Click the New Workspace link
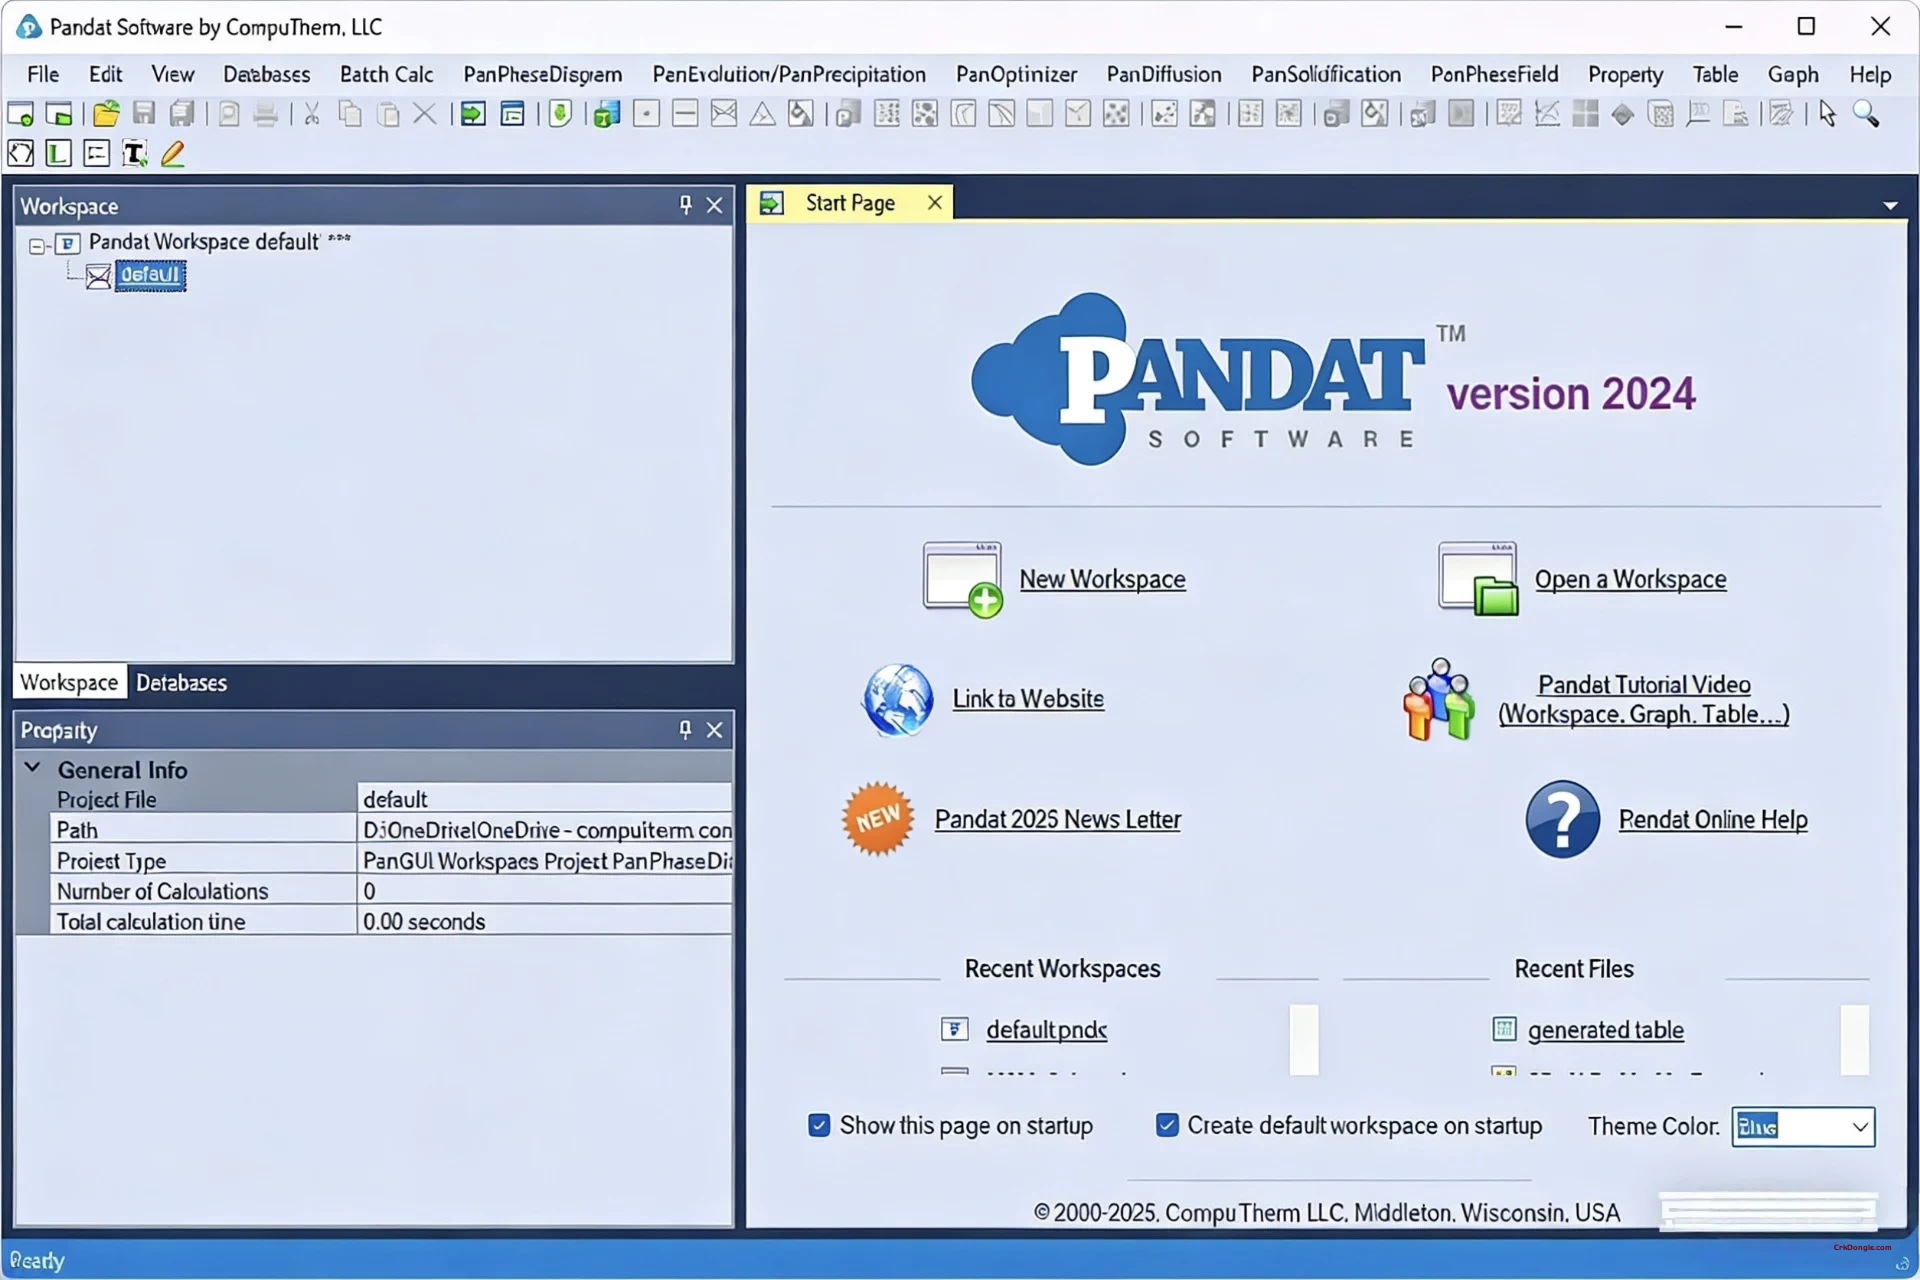 point(1101,578)
